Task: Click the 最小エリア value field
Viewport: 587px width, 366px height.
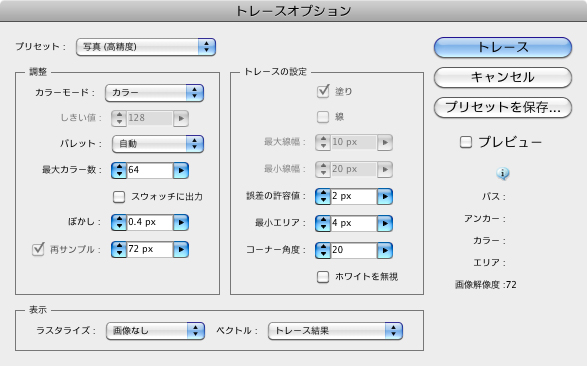Action: point(354,223)
